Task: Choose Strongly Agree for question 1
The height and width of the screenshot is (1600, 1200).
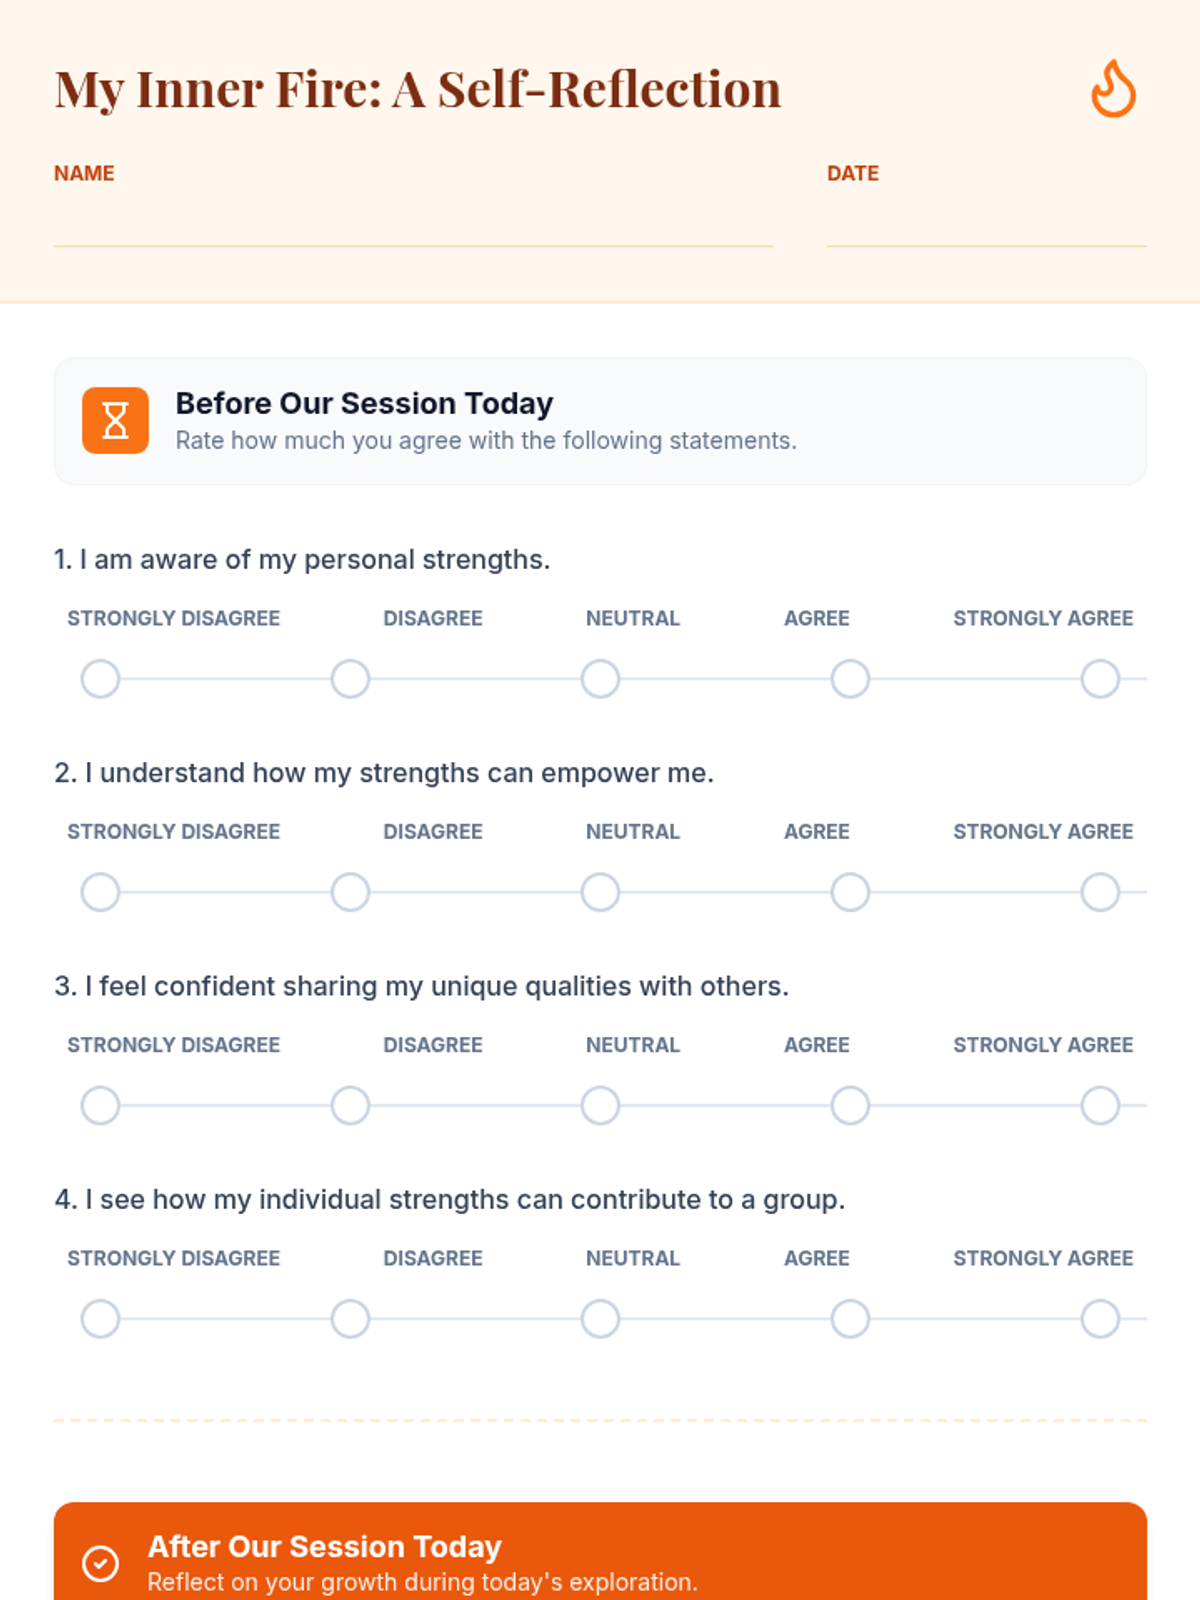Action: click(1100, 679)
